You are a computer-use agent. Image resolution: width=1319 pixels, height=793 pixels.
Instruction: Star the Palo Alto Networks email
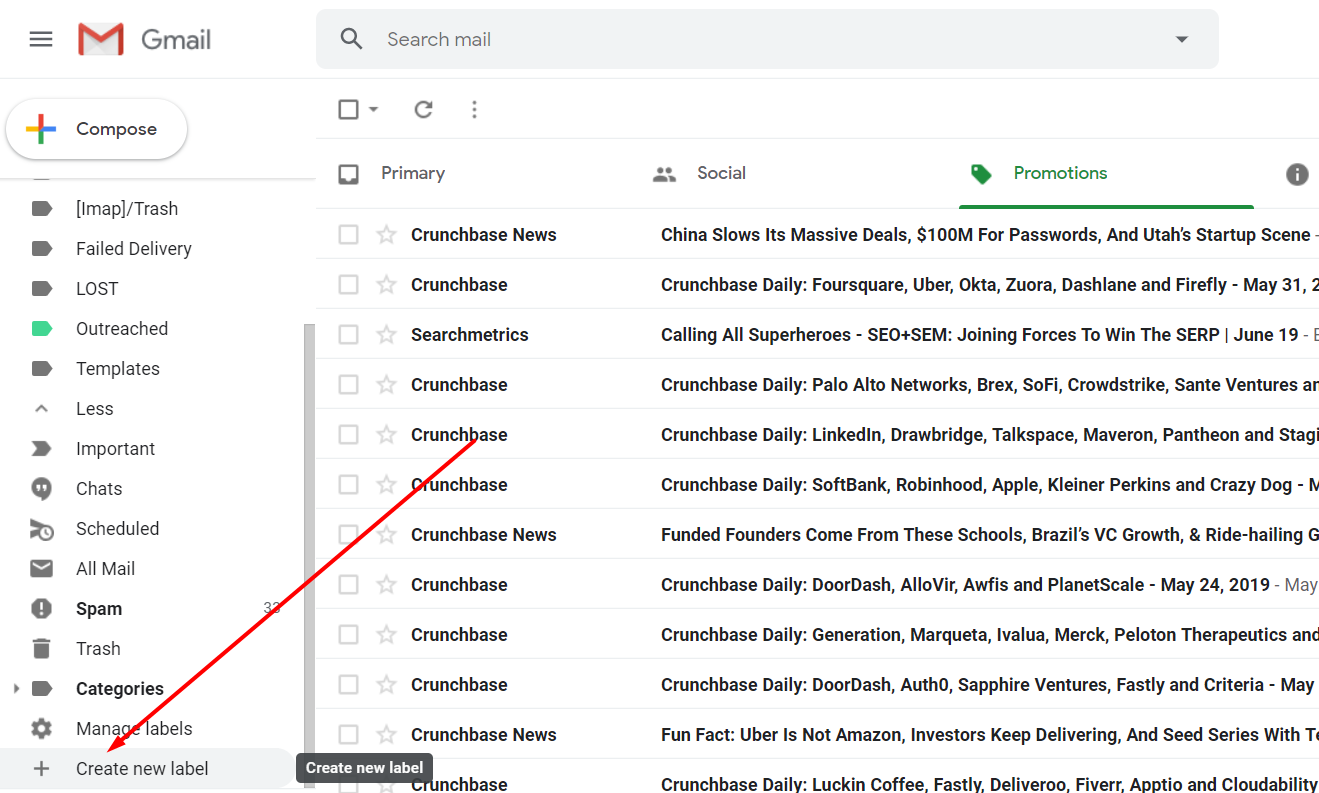(386, 384)
